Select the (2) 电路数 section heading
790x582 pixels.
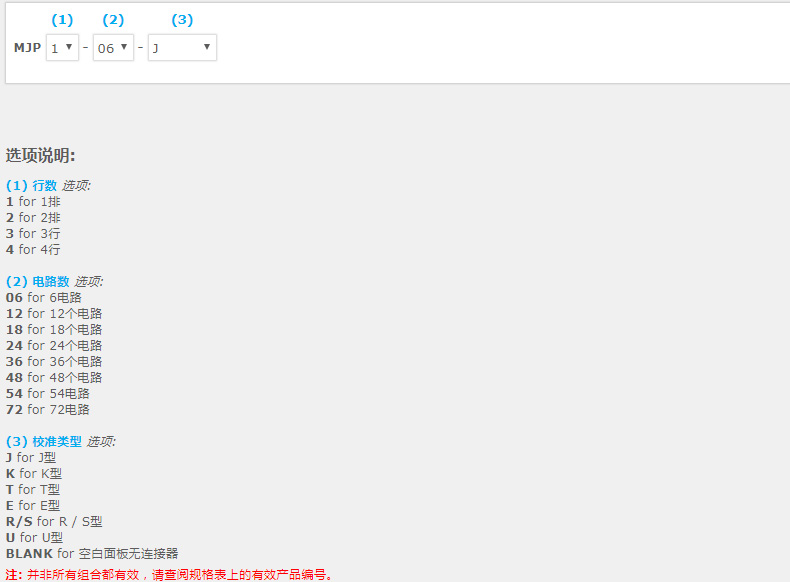38,281
